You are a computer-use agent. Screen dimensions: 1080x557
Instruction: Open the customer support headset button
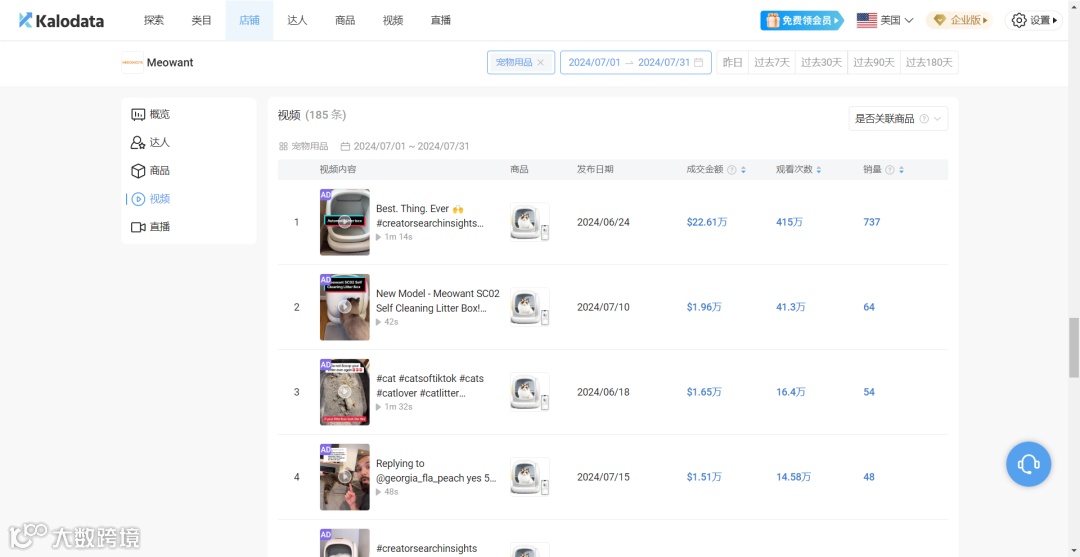click(1028, 464)
